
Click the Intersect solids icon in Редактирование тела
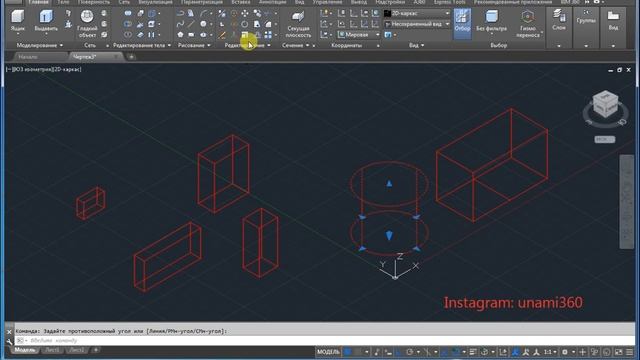(128, 35)
